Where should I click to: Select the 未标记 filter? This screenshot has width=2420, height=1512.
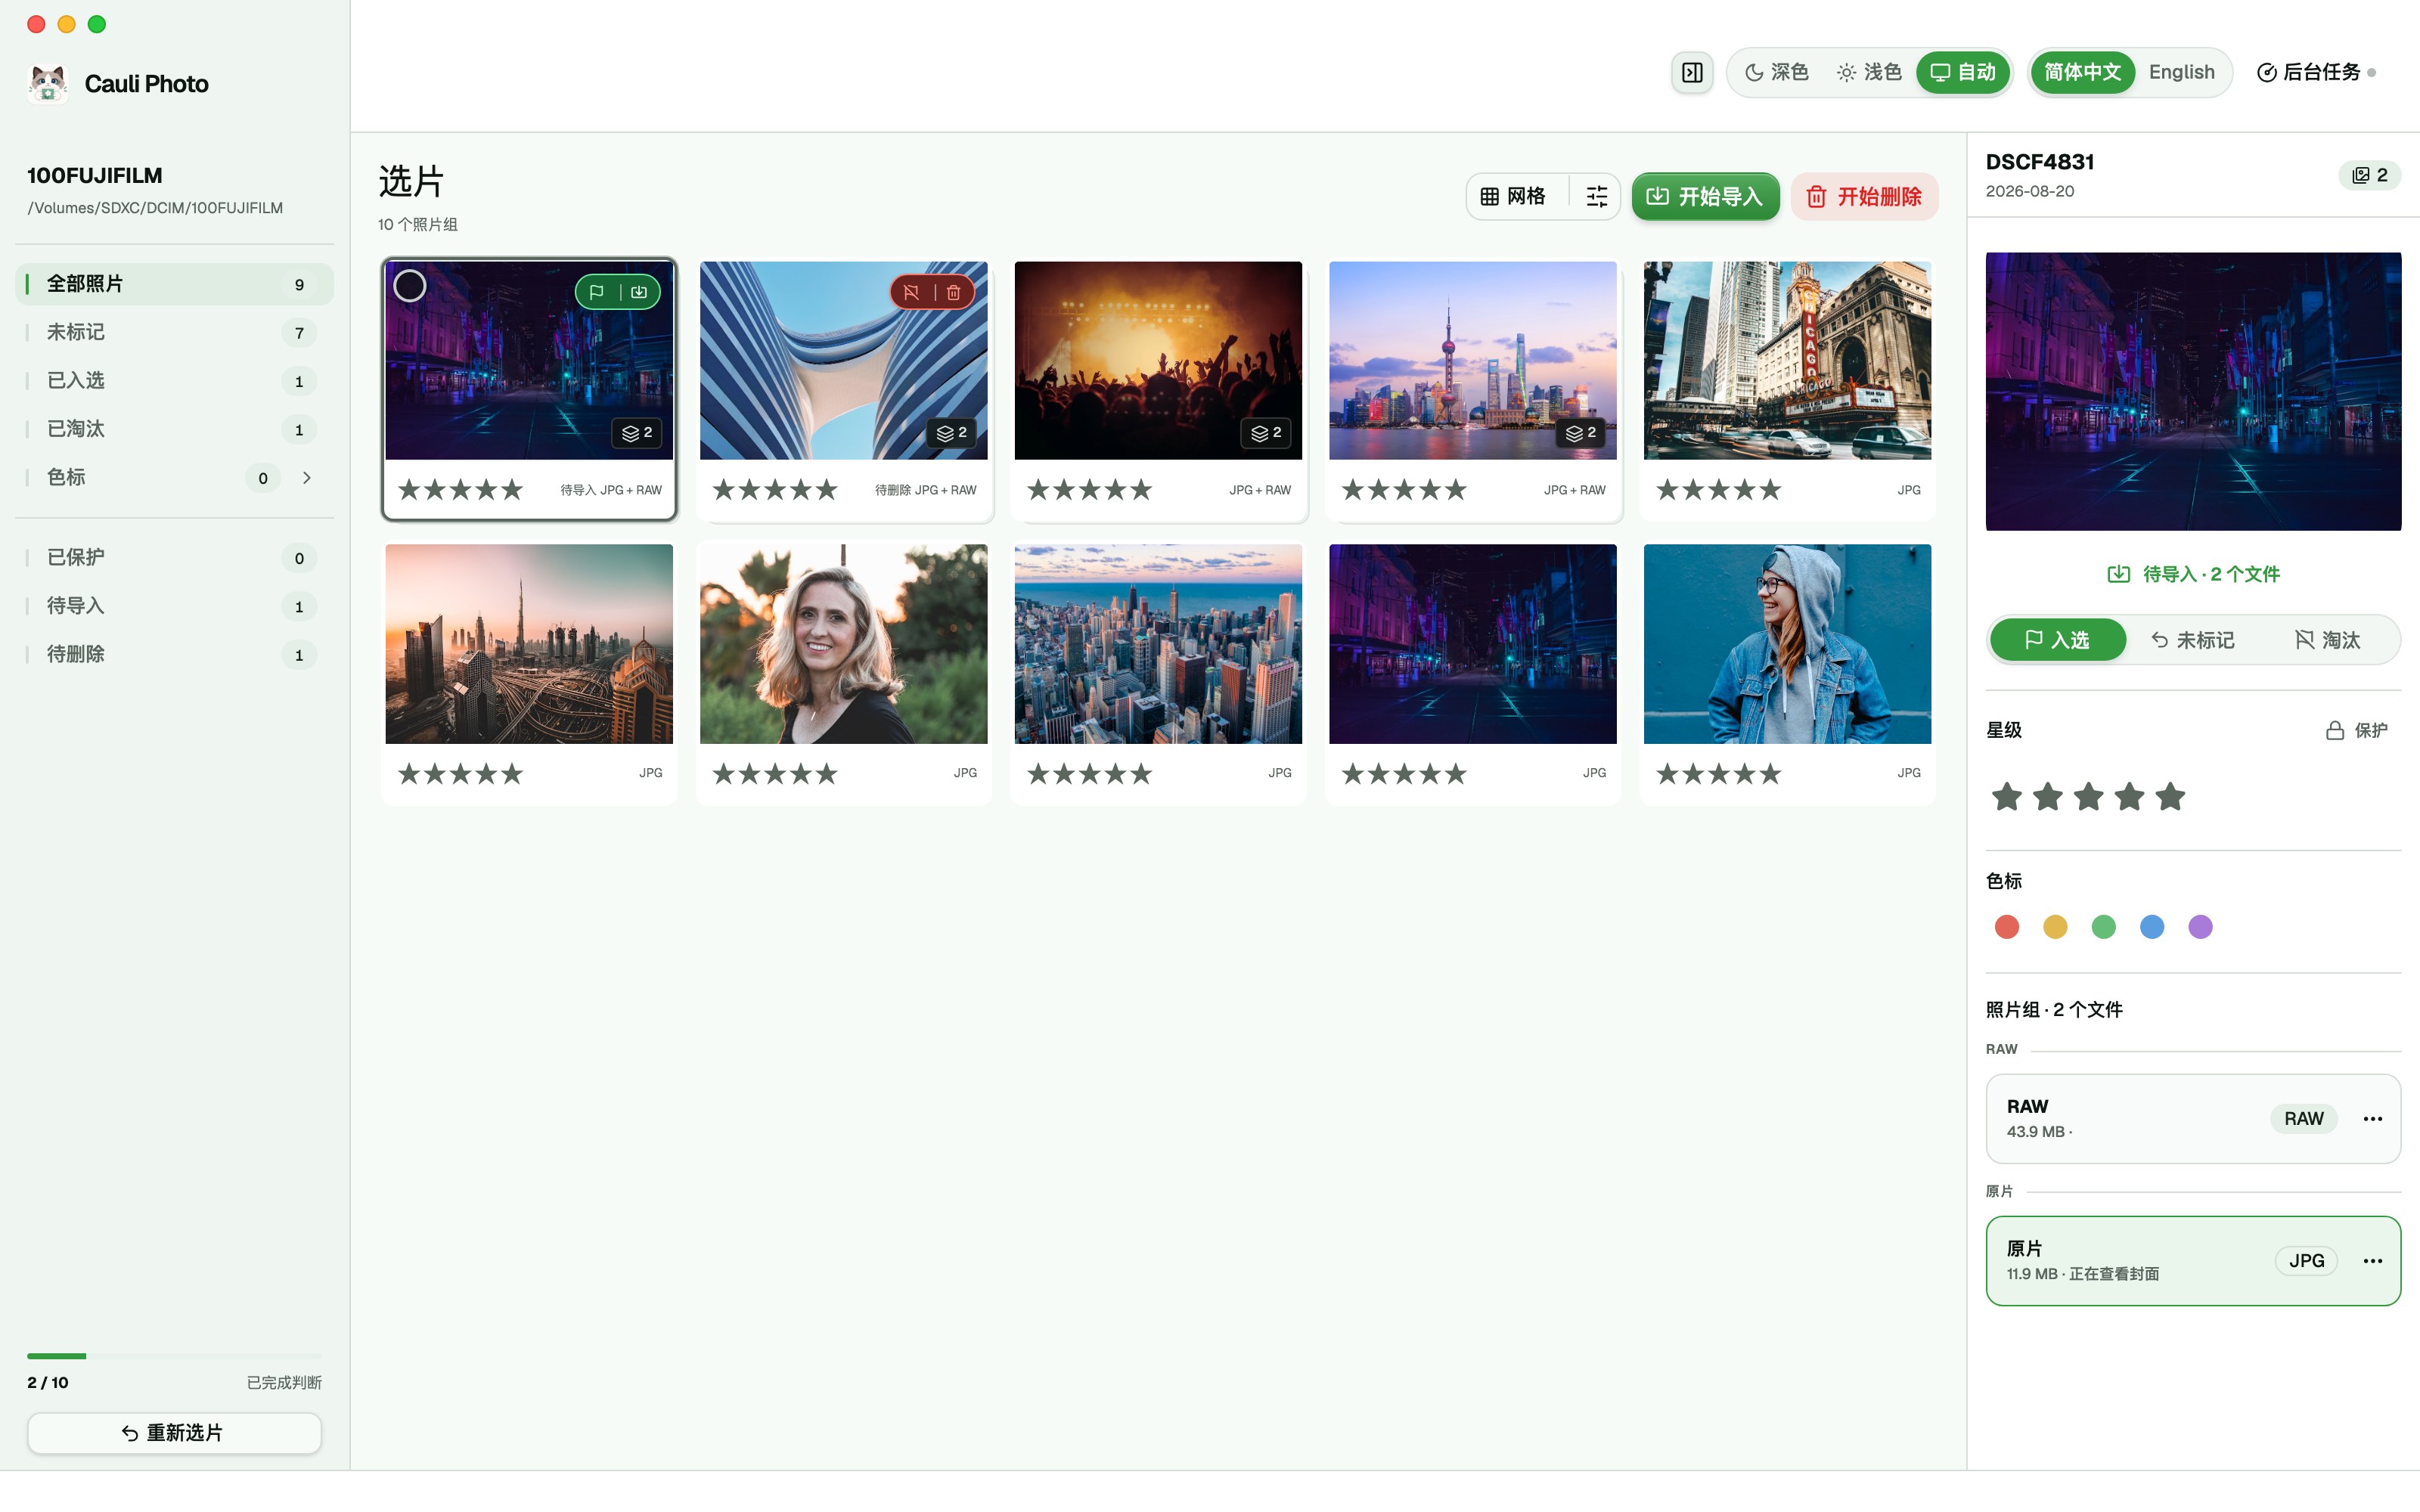[x=174, y=332]
